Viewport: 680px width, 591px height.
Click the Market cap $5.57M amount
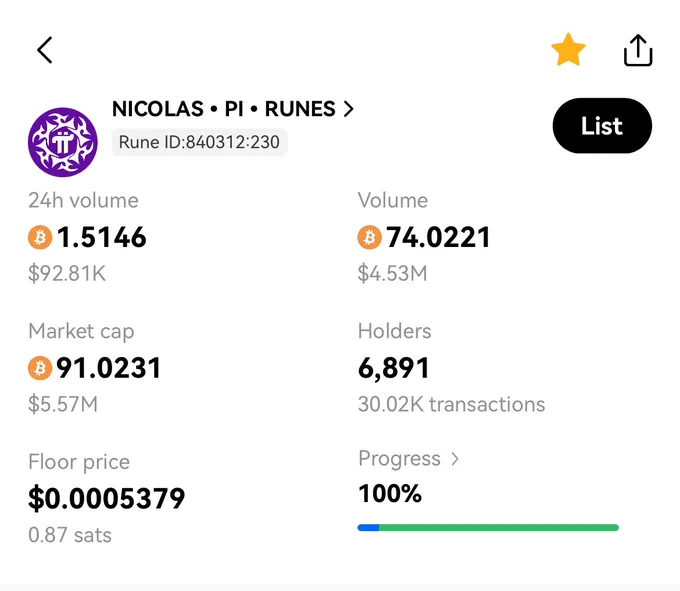63,404
